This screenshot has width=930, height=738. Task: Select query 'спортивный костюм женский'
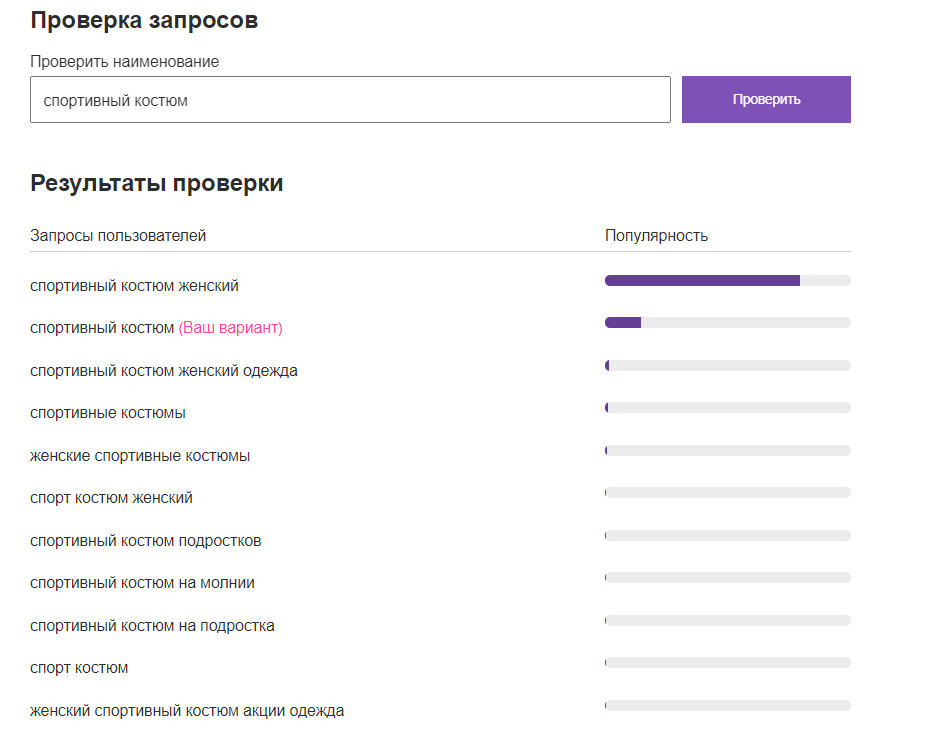(134, 286)
